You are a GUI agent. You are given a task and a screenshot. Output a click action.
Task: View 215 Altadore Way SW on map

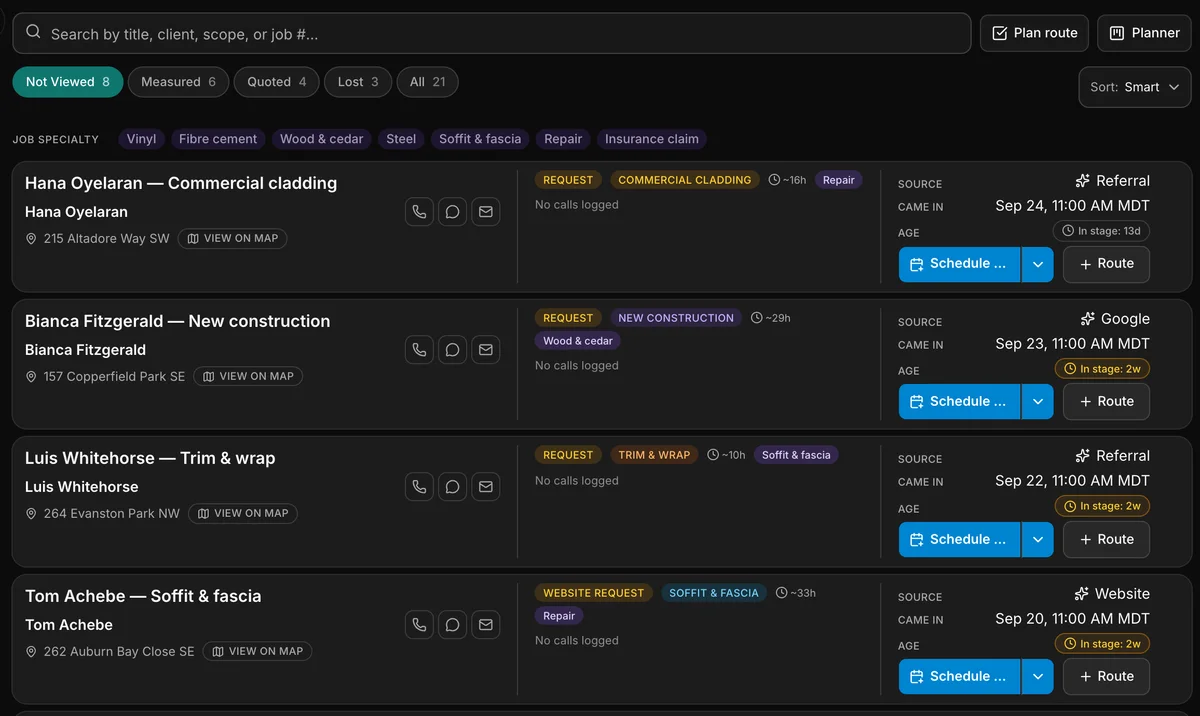pyautogui.click(x=233, y=239)
